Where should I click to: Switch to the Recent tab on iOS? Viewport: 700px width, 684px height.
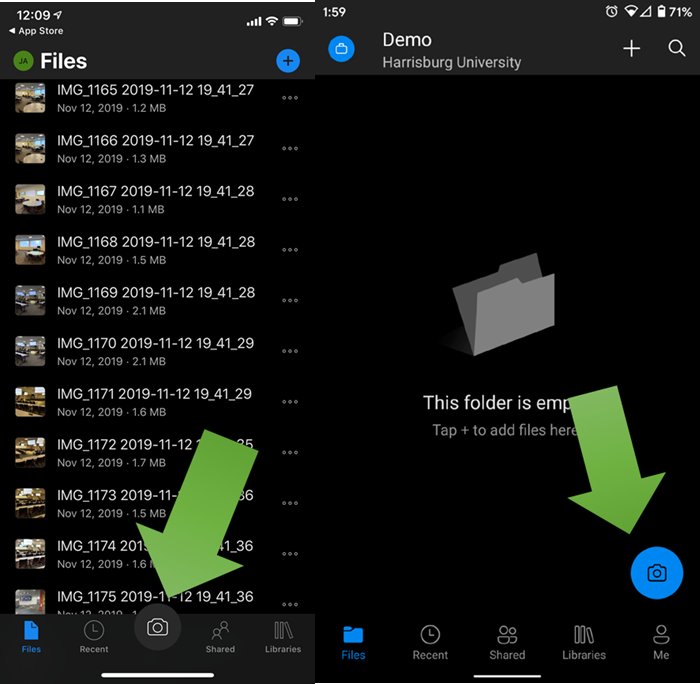[94, 637]
